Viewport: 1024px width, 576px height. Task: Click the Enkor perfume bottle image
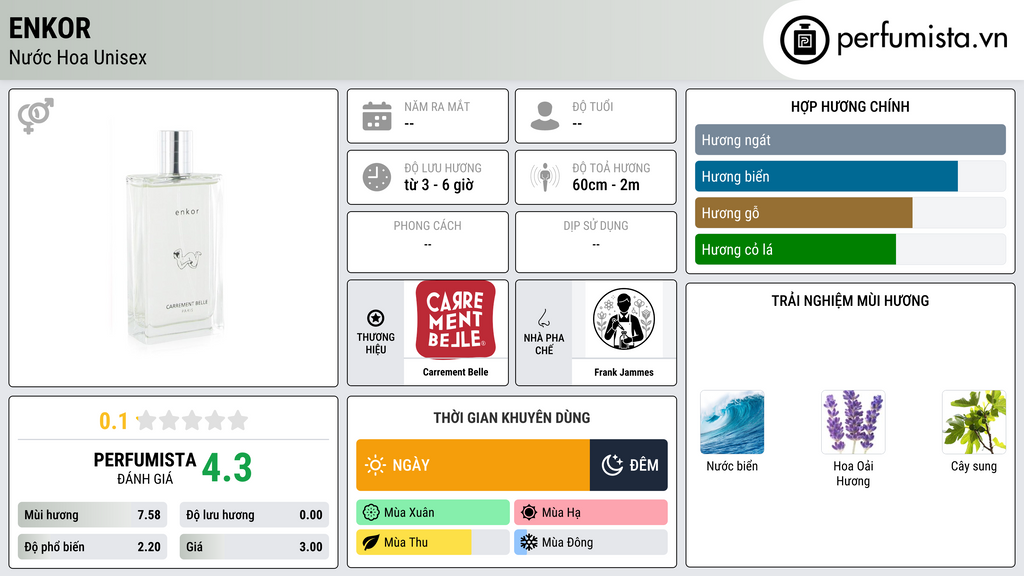pos(174,236)
